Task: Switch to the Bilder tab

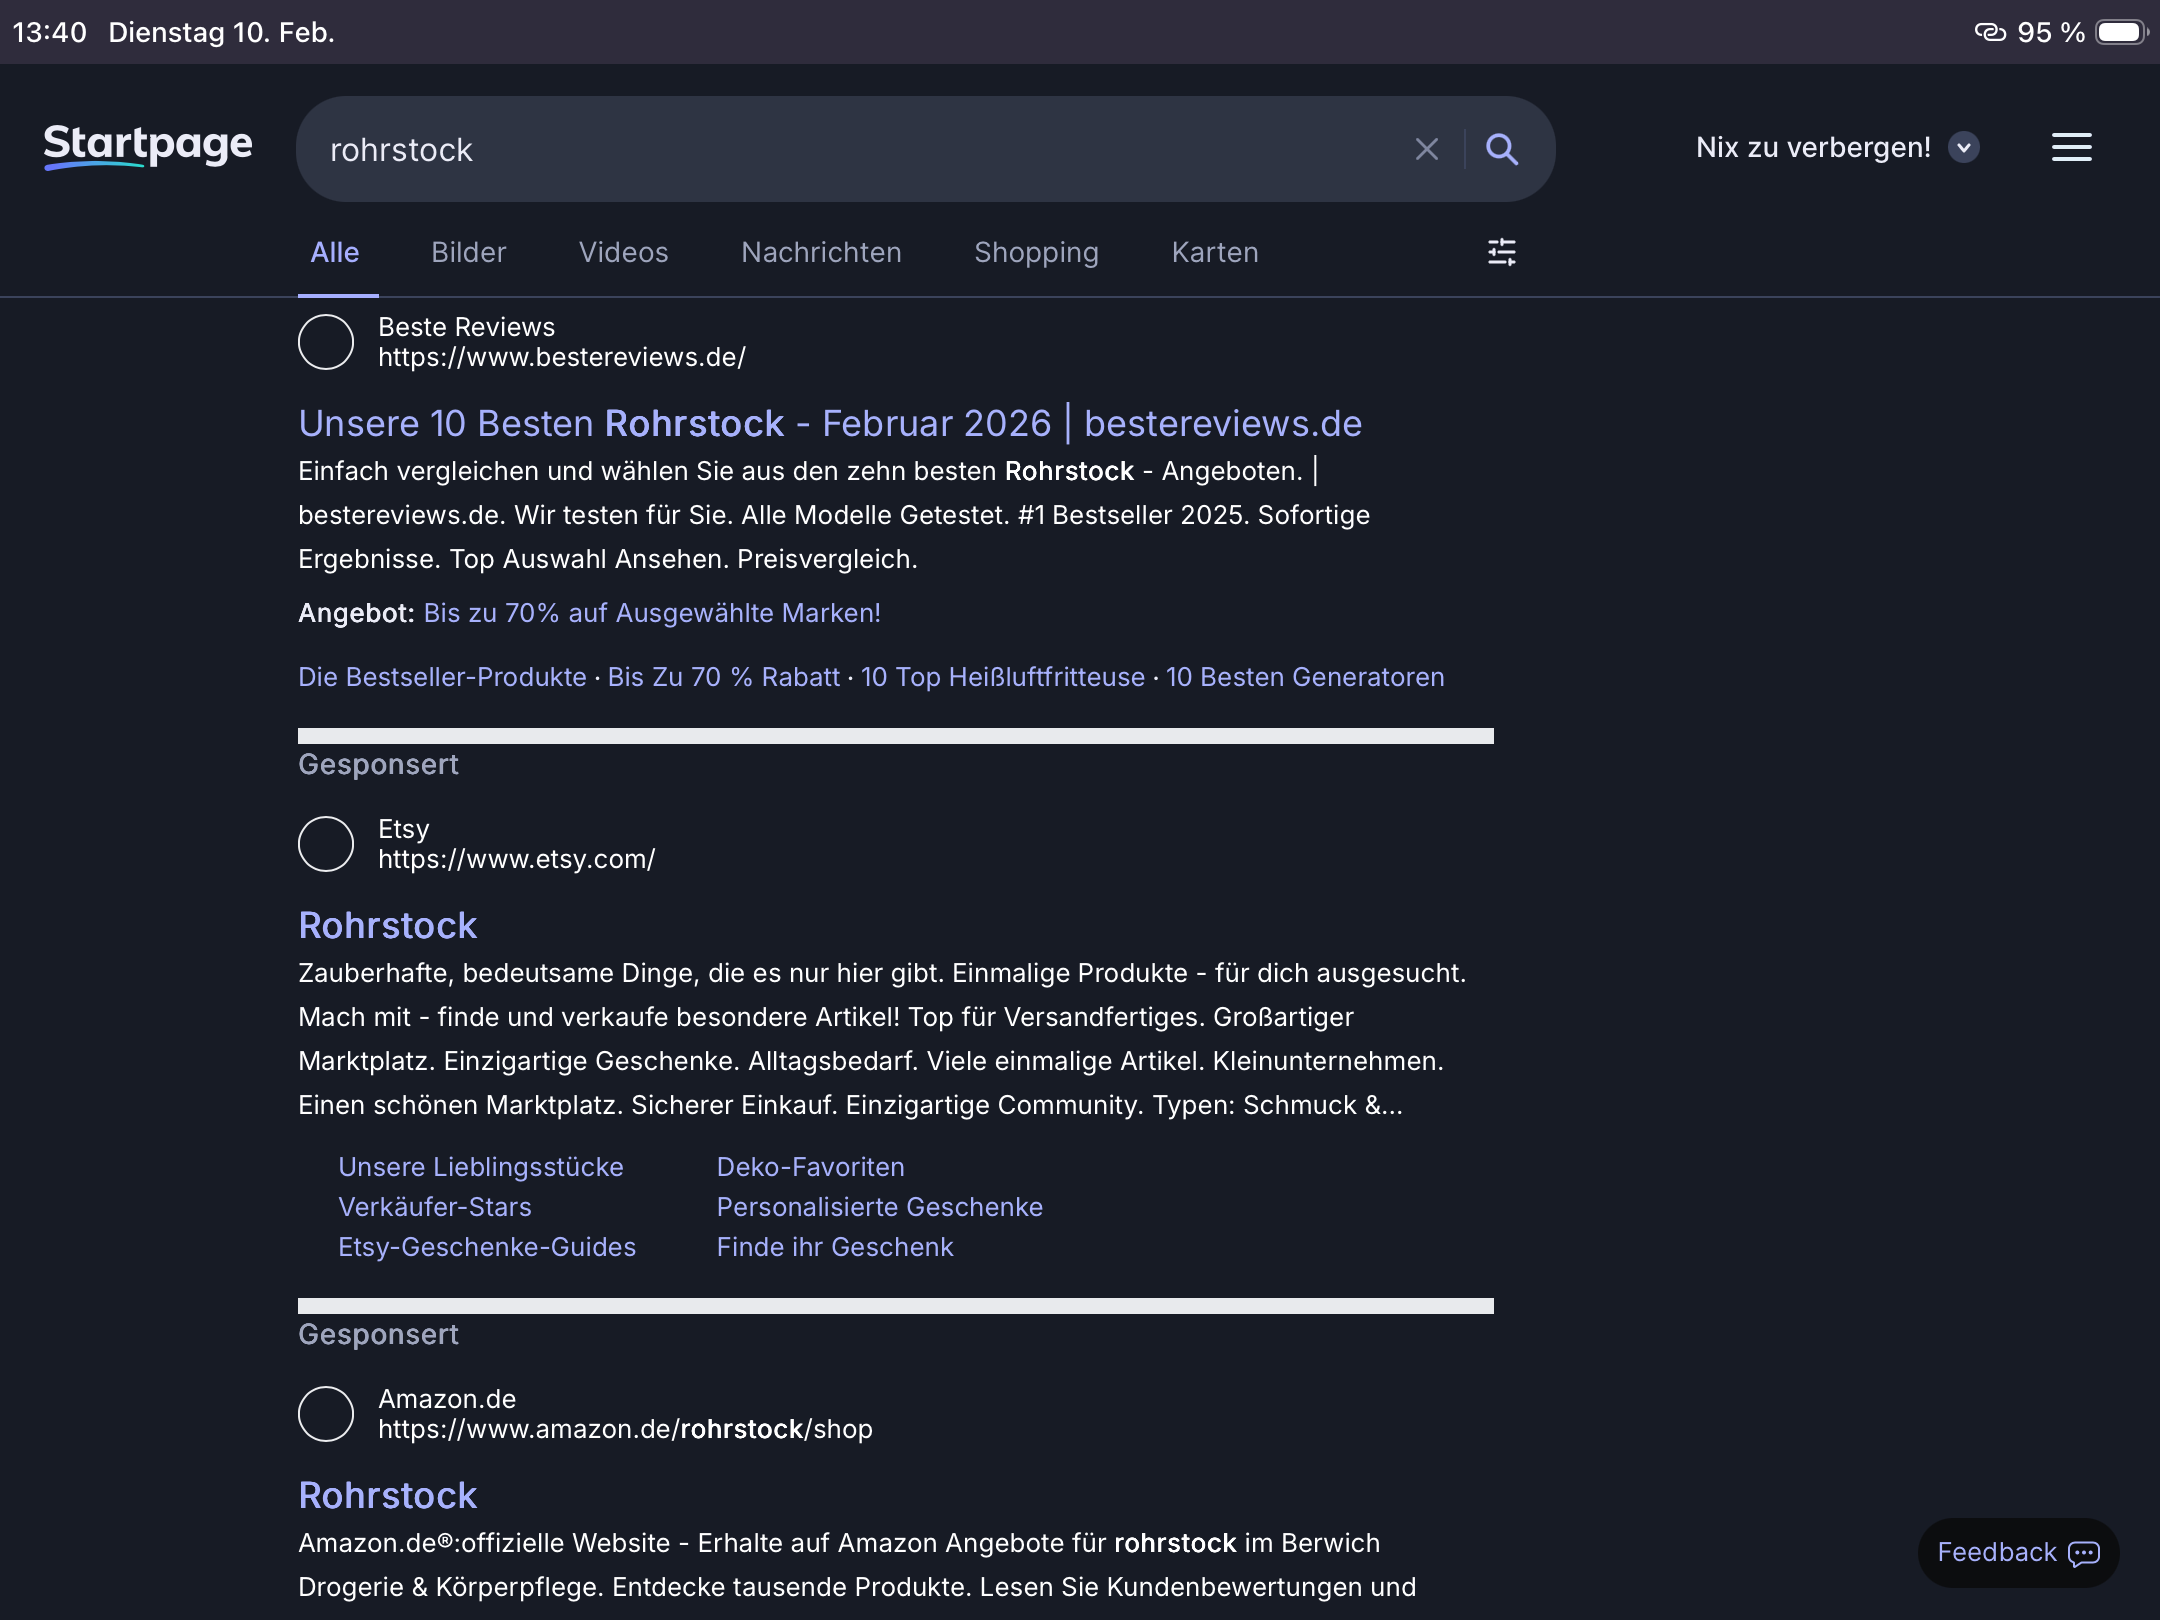Action: coord(468,253)
